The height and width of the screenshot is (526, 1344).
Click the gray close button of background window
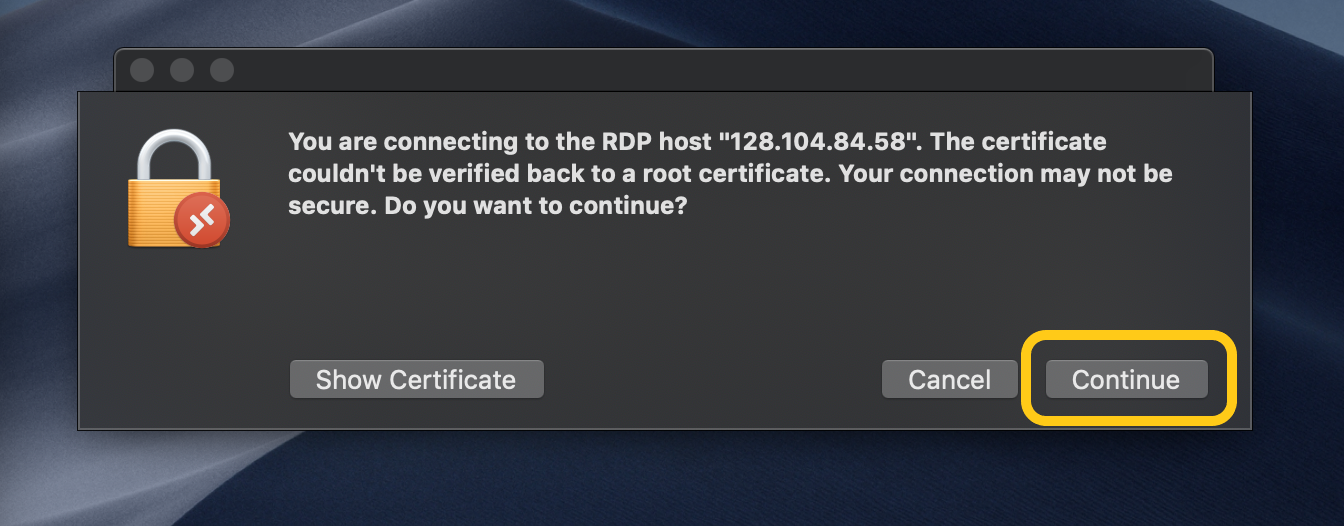142,70
